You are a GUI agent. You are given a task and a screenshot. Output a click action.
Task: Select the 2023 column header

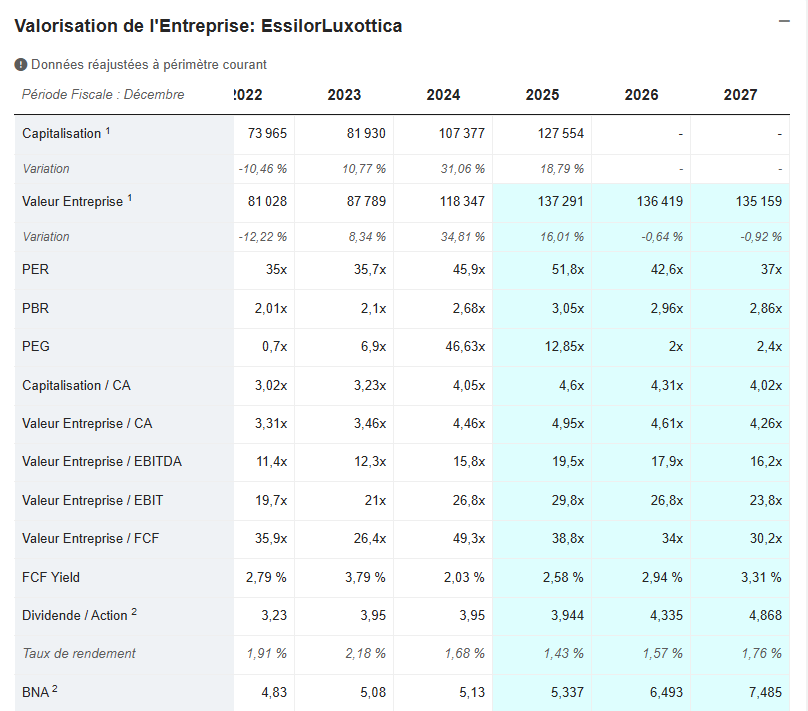click(344, 95)
